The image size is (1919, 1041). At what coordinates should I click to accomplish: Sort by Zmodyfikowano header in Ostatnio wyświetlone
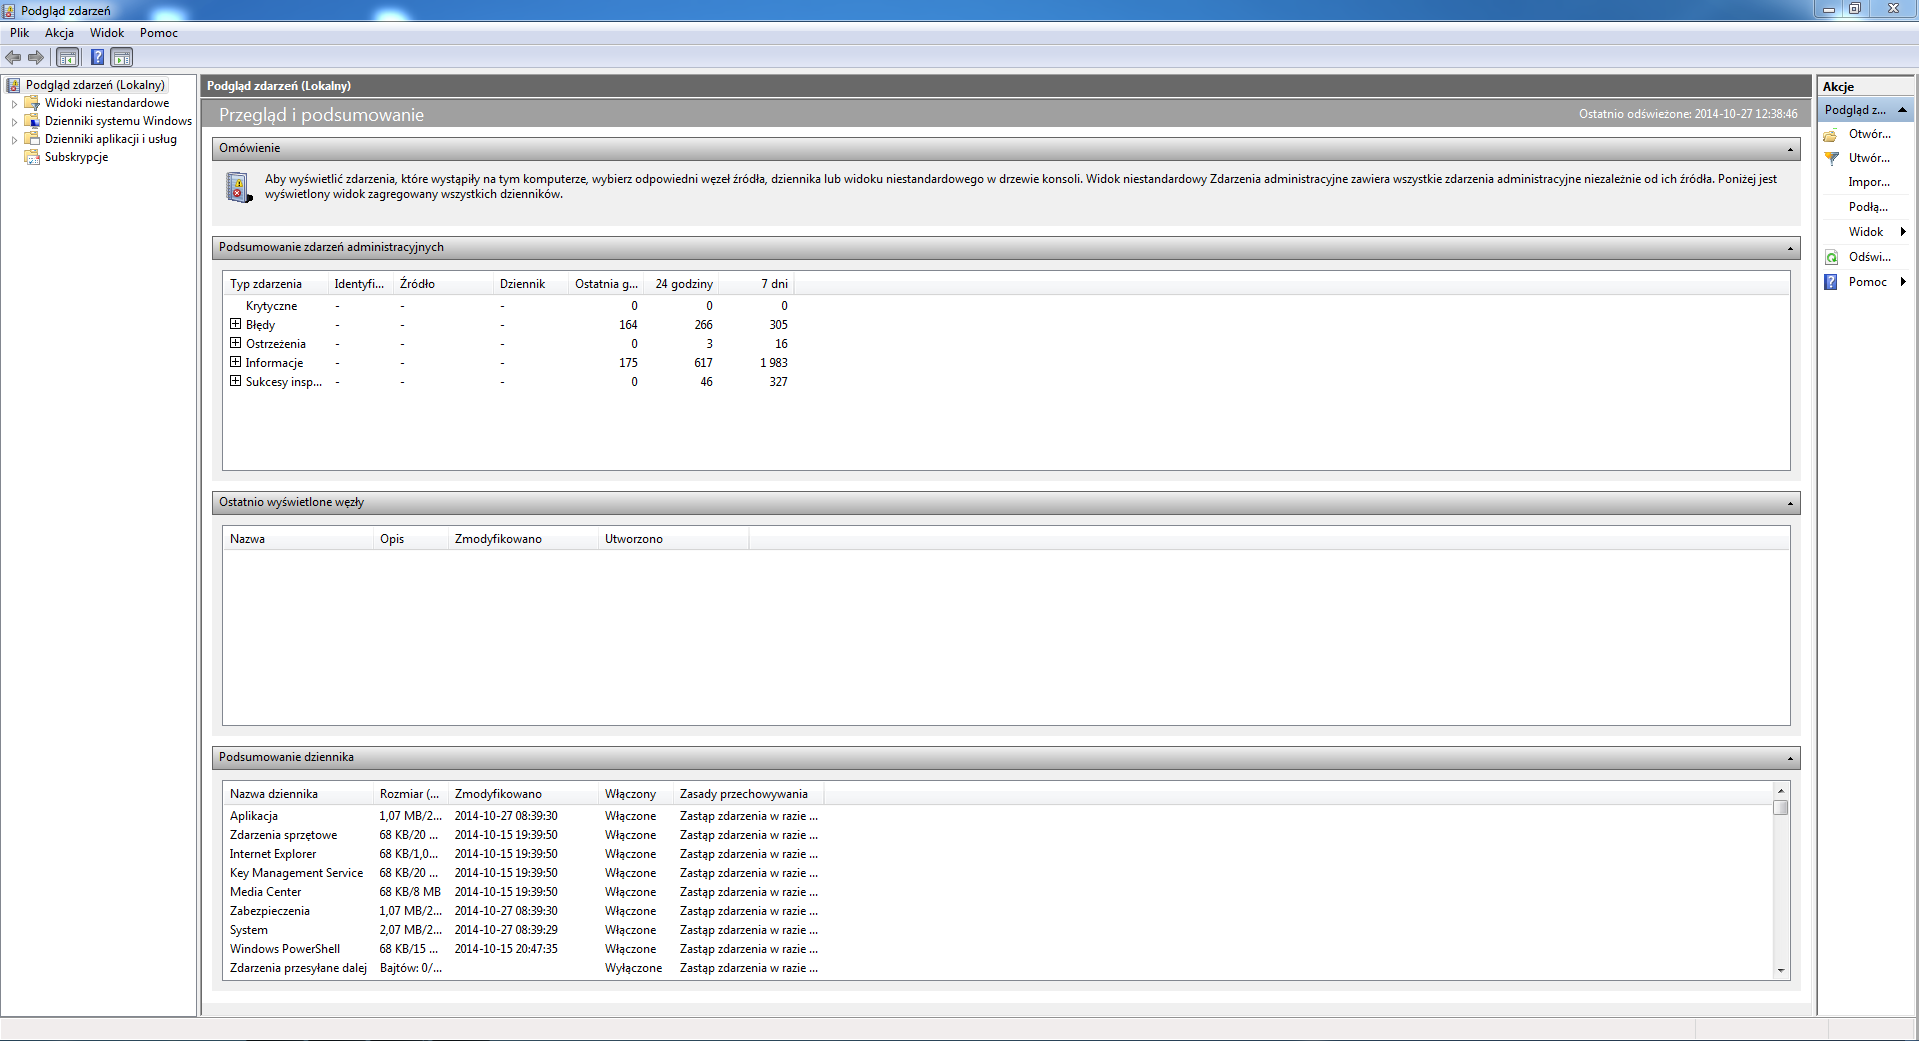point(523,539)
